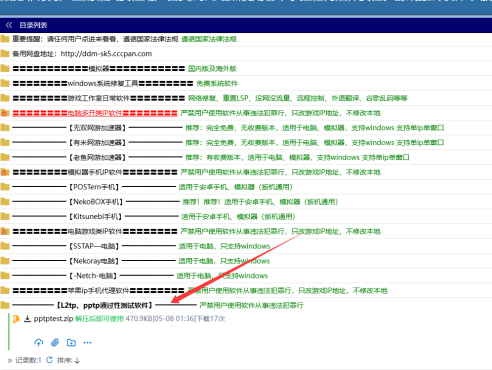Open the windows系统修复工具 section name
Screen dimensions: 492x370
point(103,83)
